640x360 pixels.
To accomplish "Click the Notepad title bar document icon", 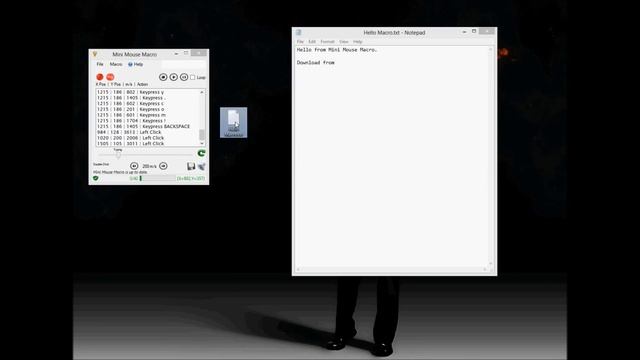I will (x=298, y=32).
